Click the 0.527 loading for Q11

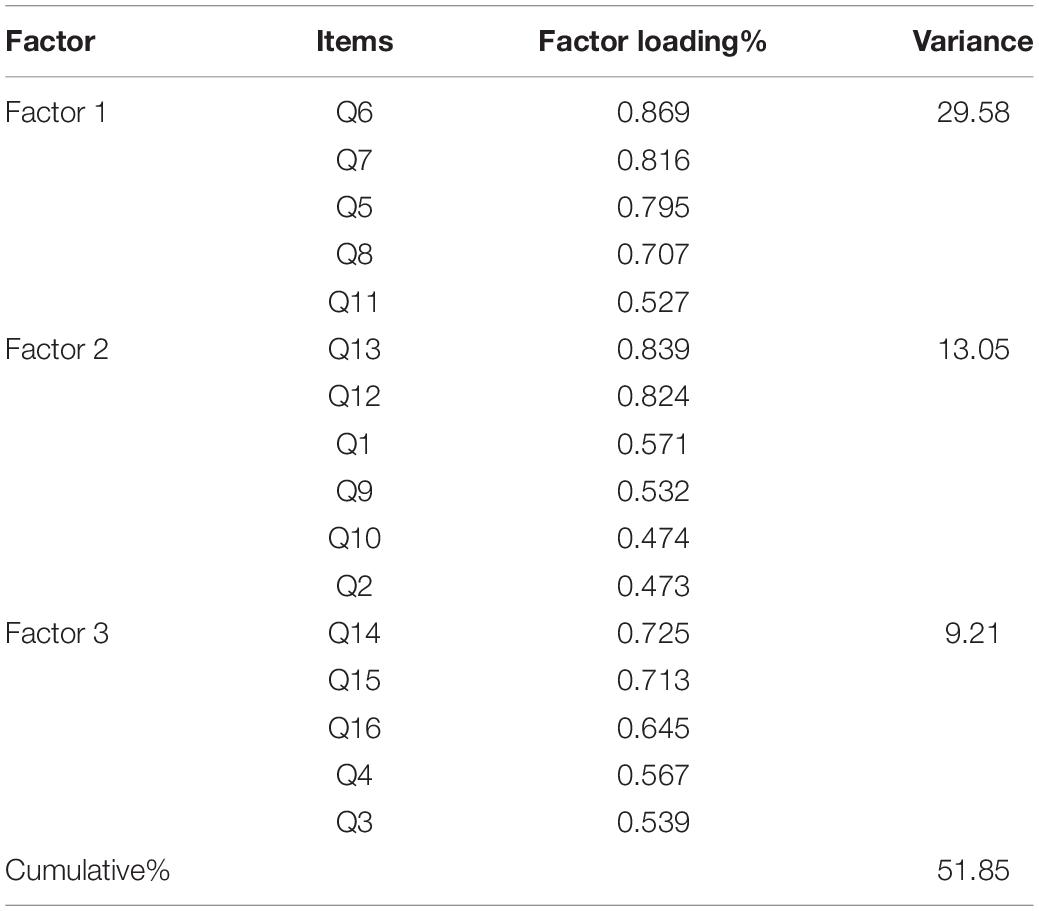pyautogui.click(x=653, y=302)
